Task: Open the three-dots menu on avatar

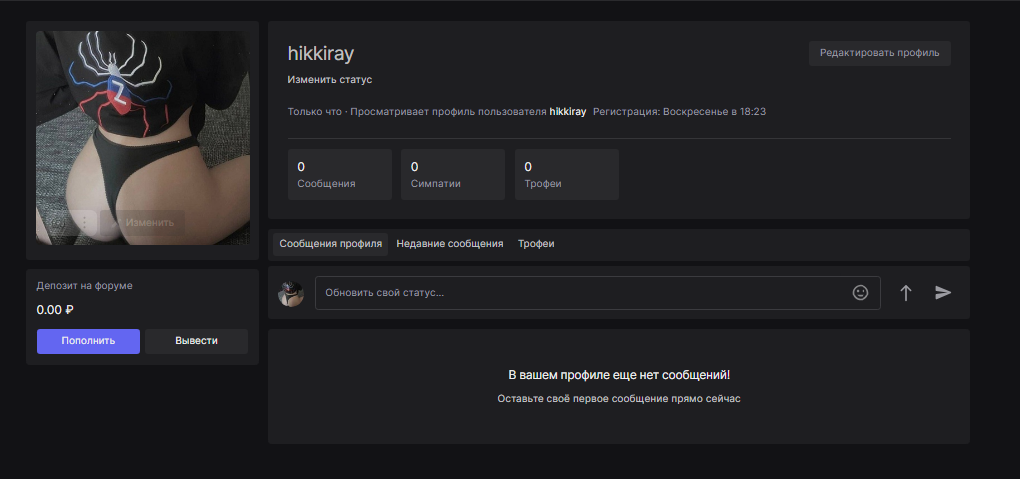Action: [85, 222]
